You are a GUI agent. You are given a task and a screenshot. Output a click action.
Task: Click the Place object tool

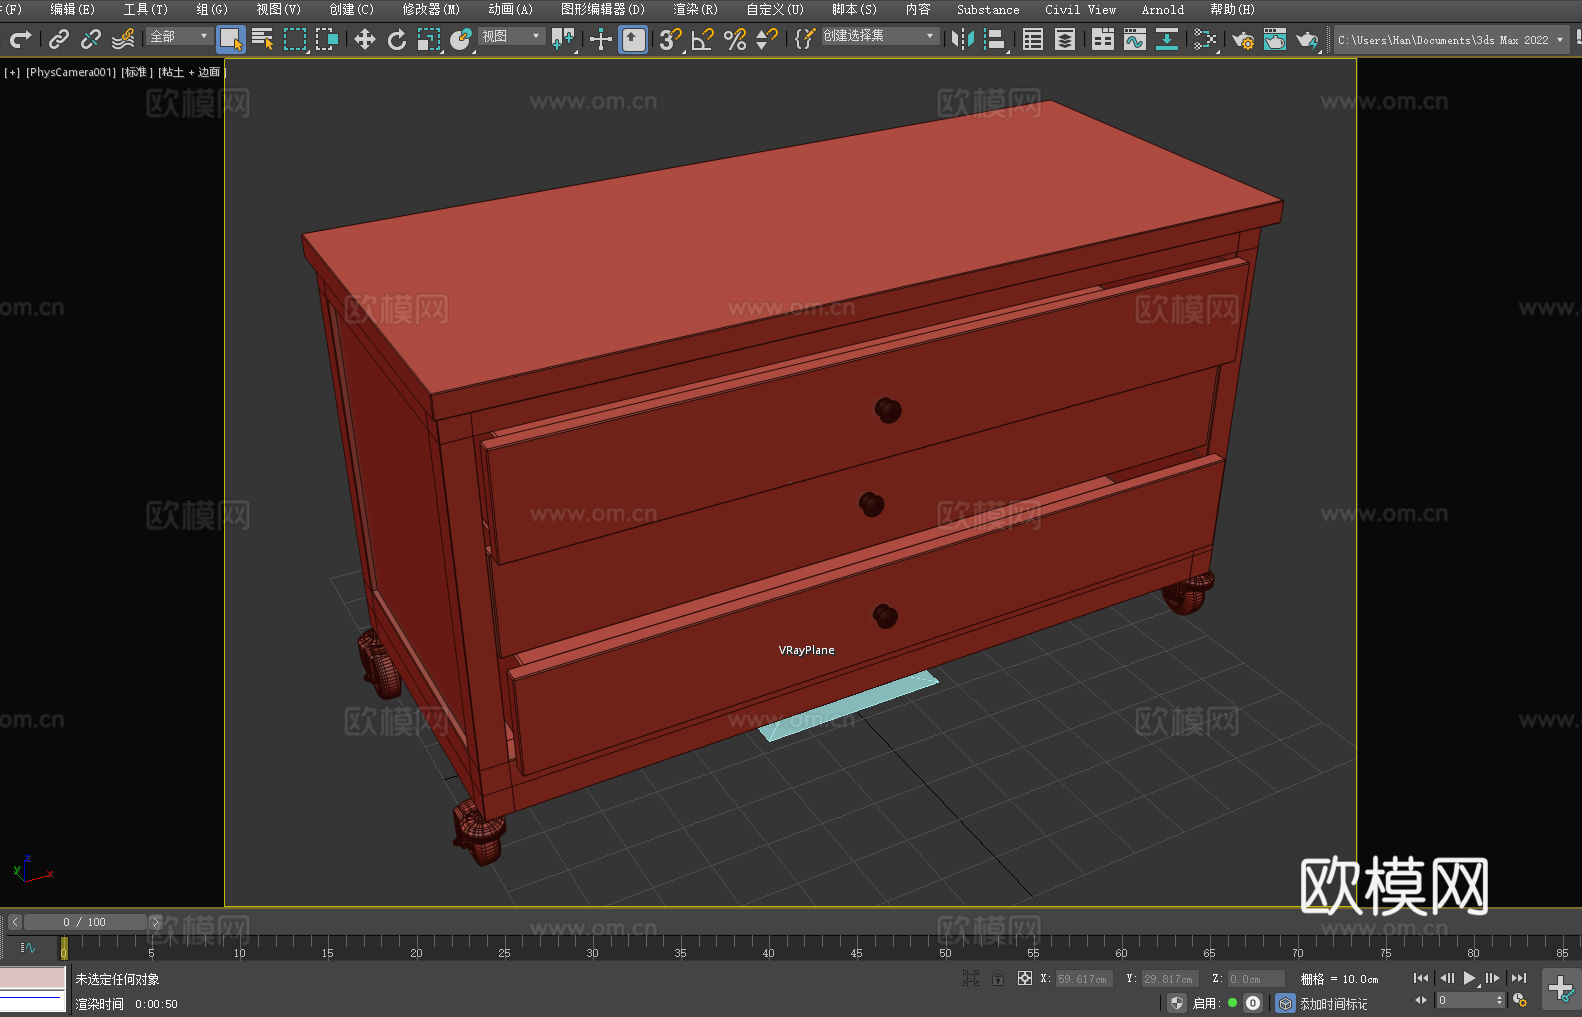pos(461,39)
